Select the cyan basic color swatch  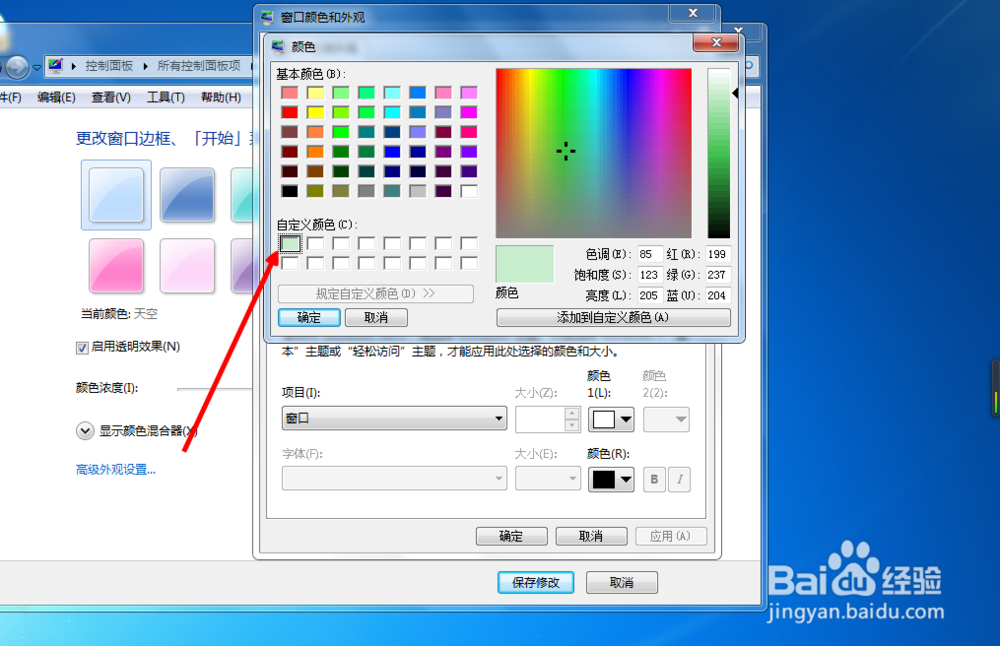392,113
